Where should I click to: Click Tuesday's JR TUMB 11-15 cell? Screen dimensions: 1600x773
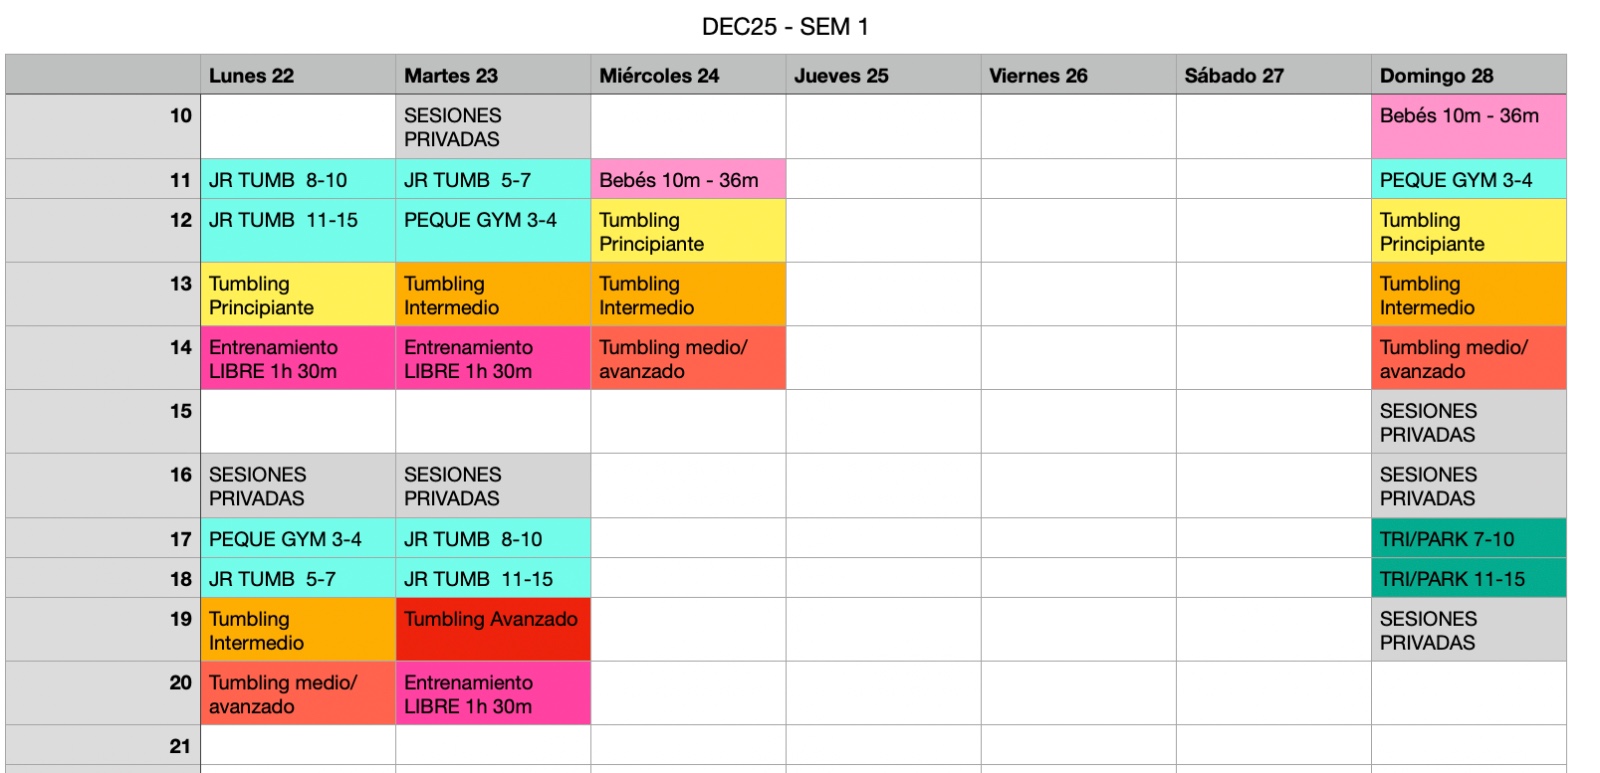pyautogui.click(x=493, y=579)
